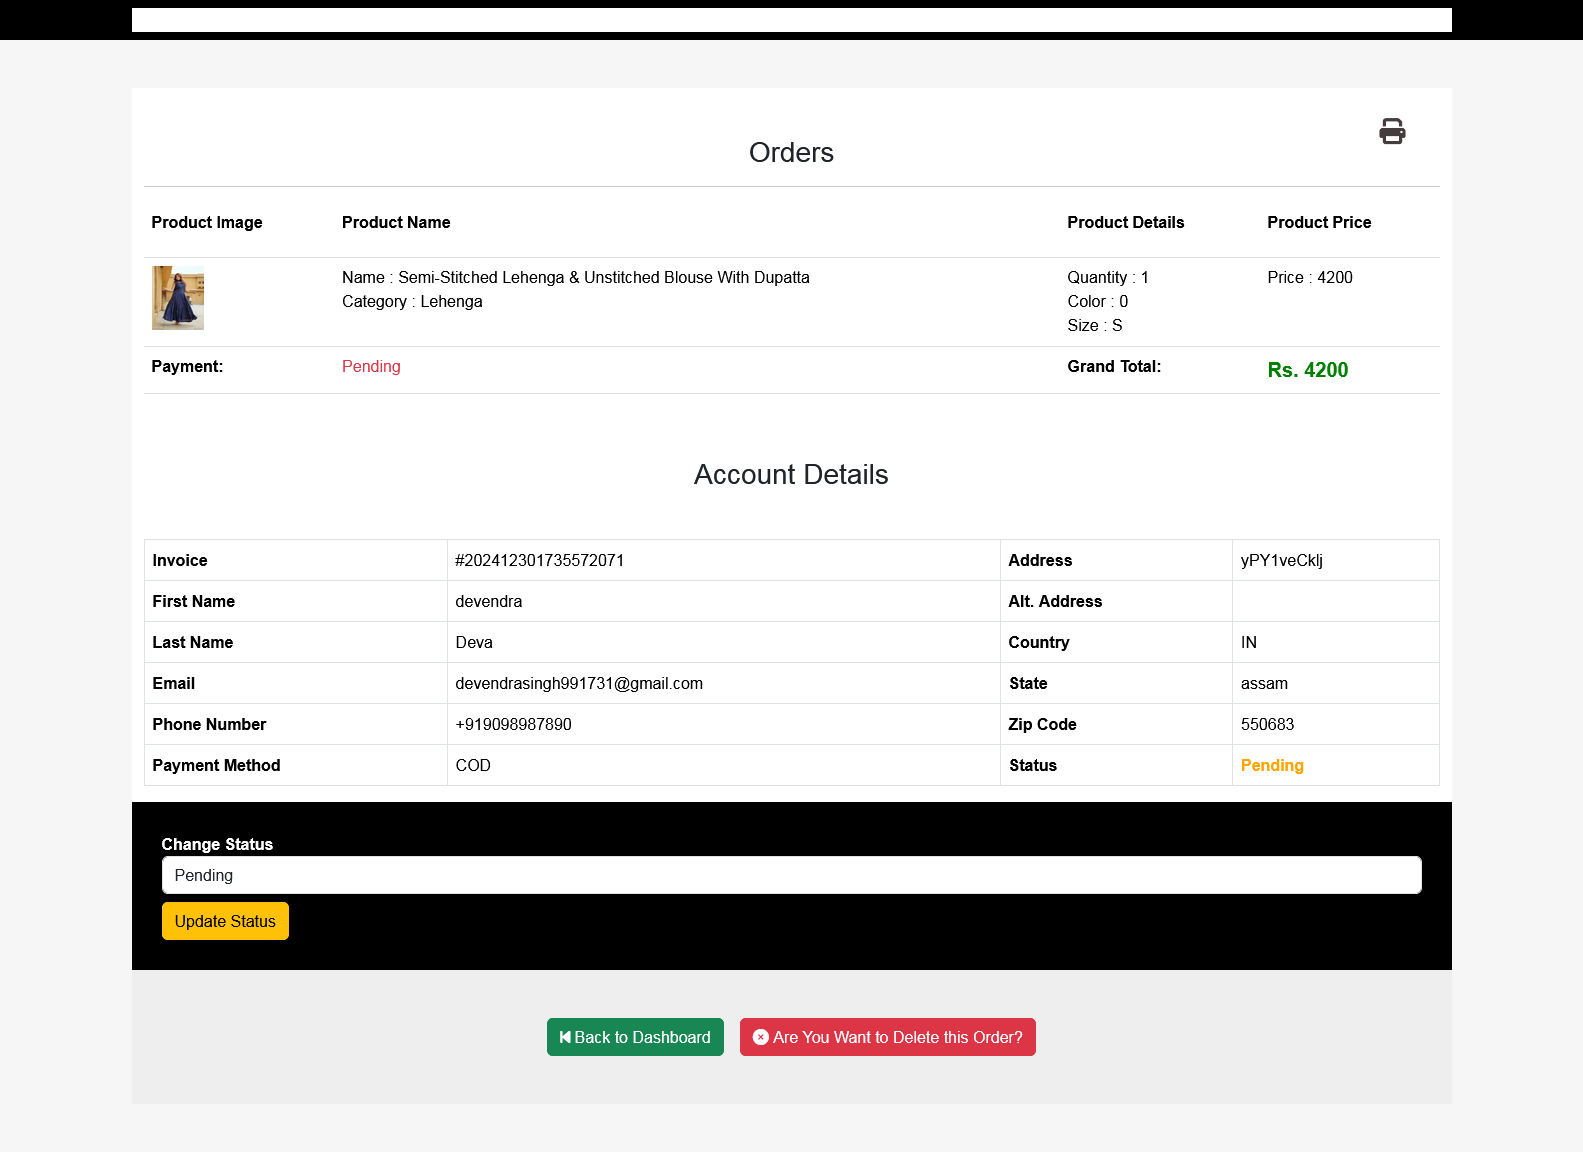
Task: Click the white bar at page top
Action: [791, 20]
